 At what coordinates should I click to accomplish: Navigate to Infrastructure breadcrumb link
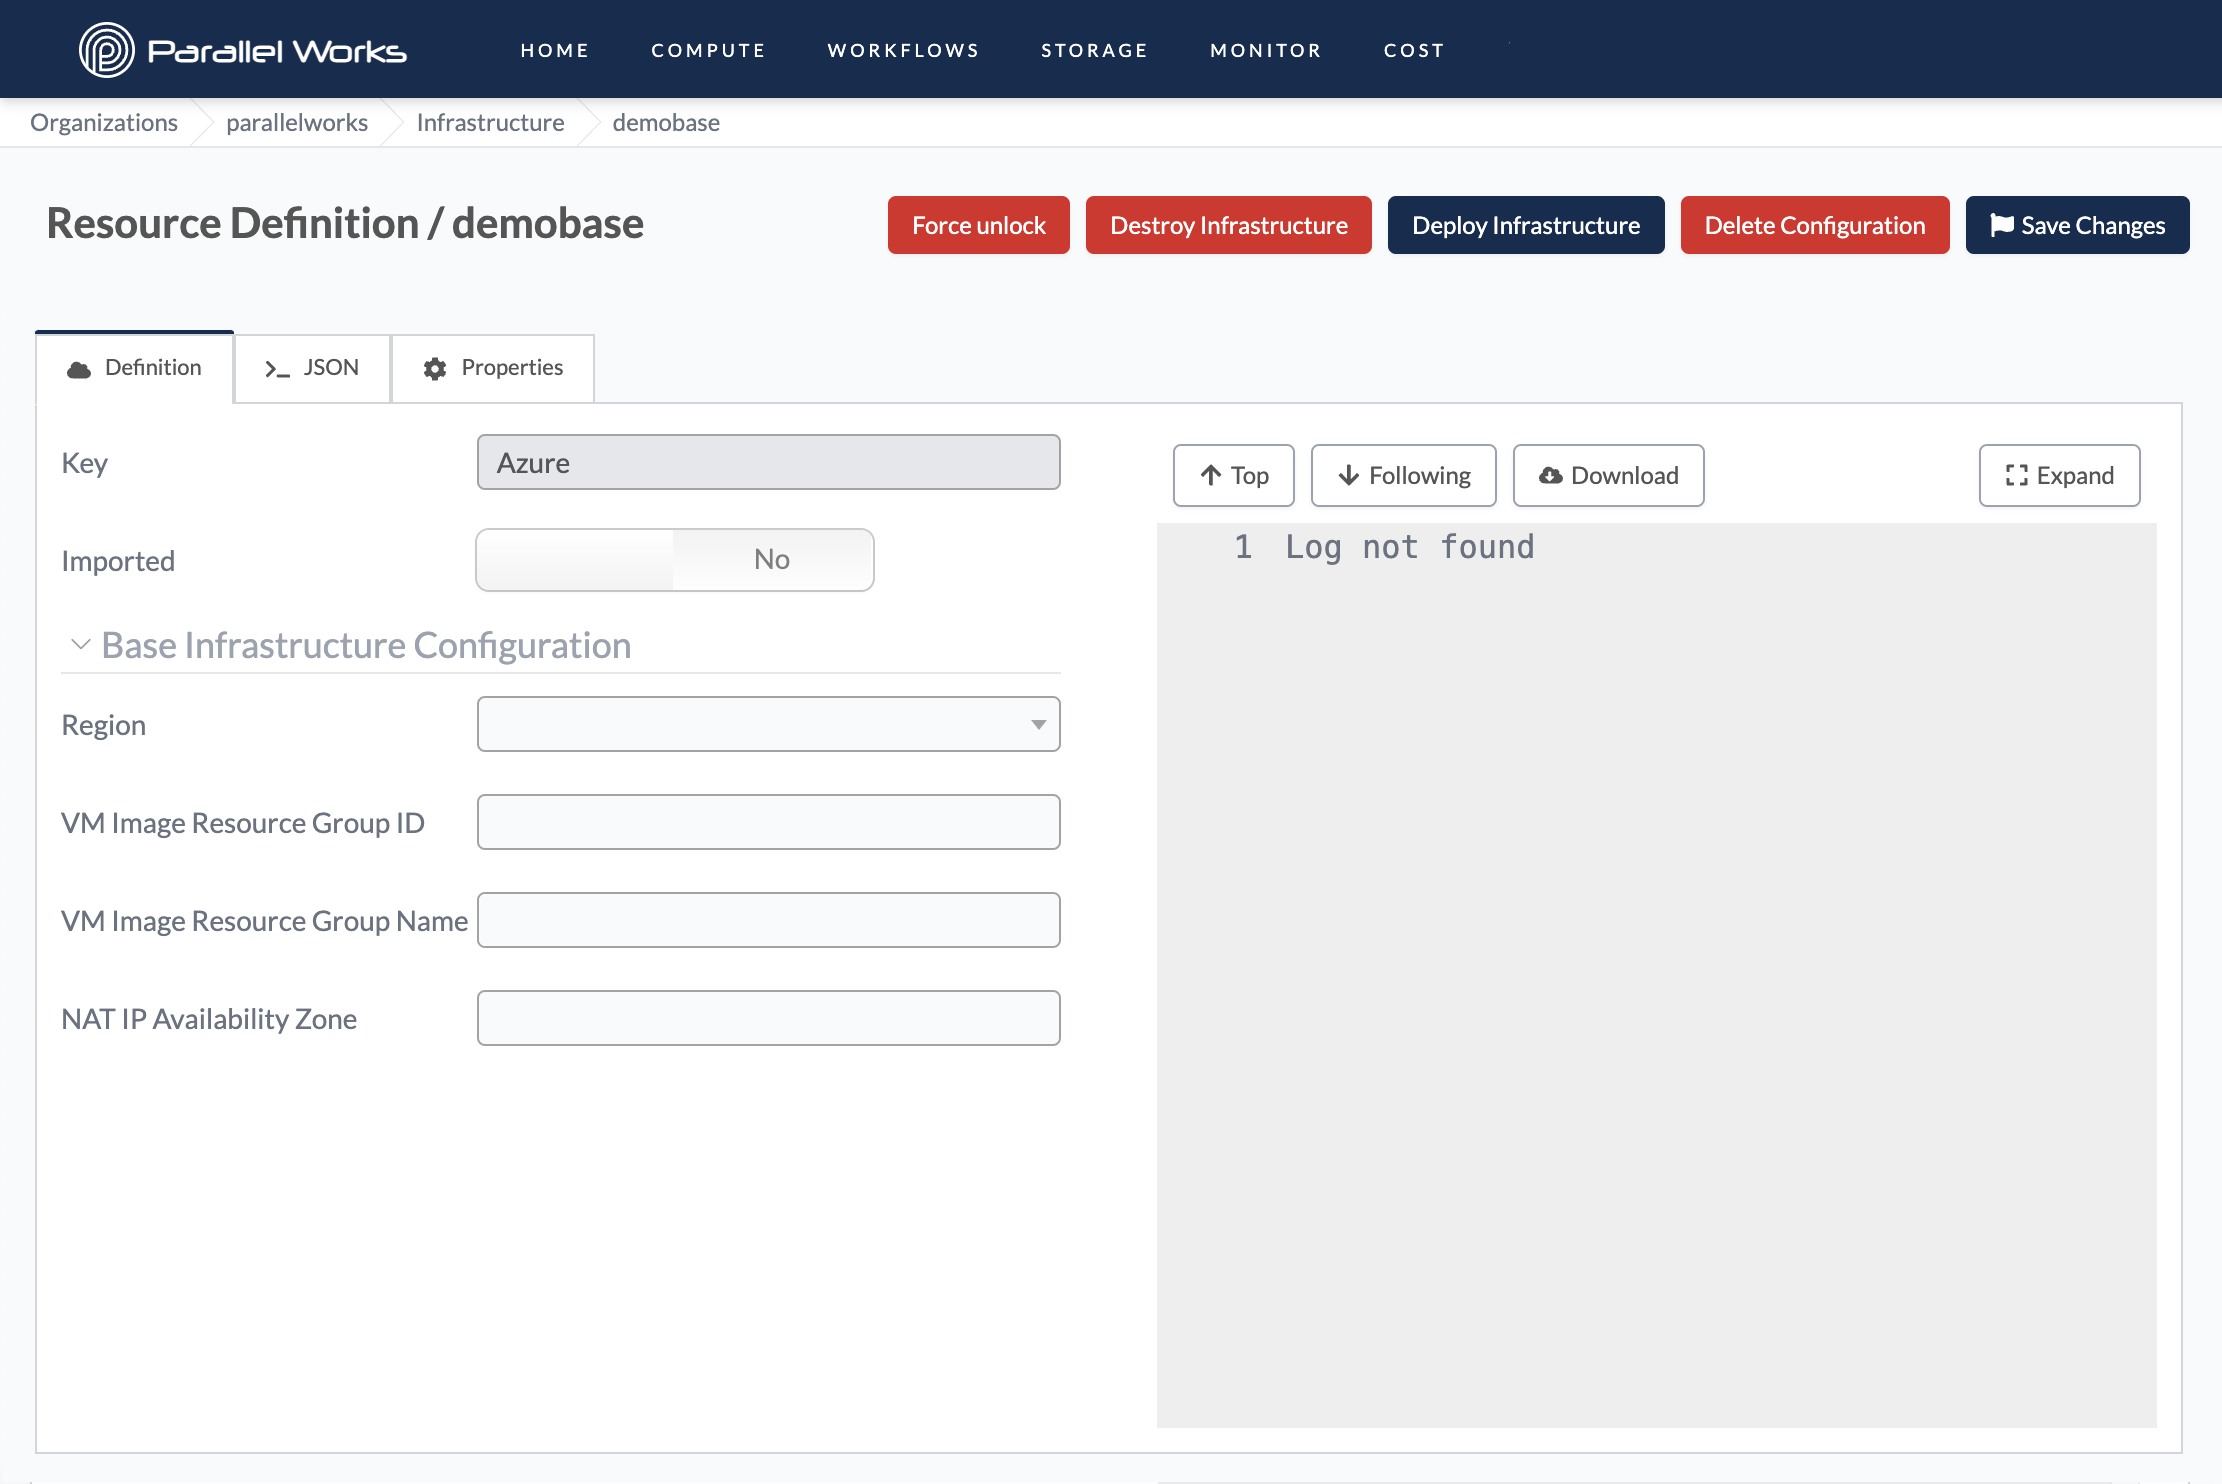[x=490, y=121]
